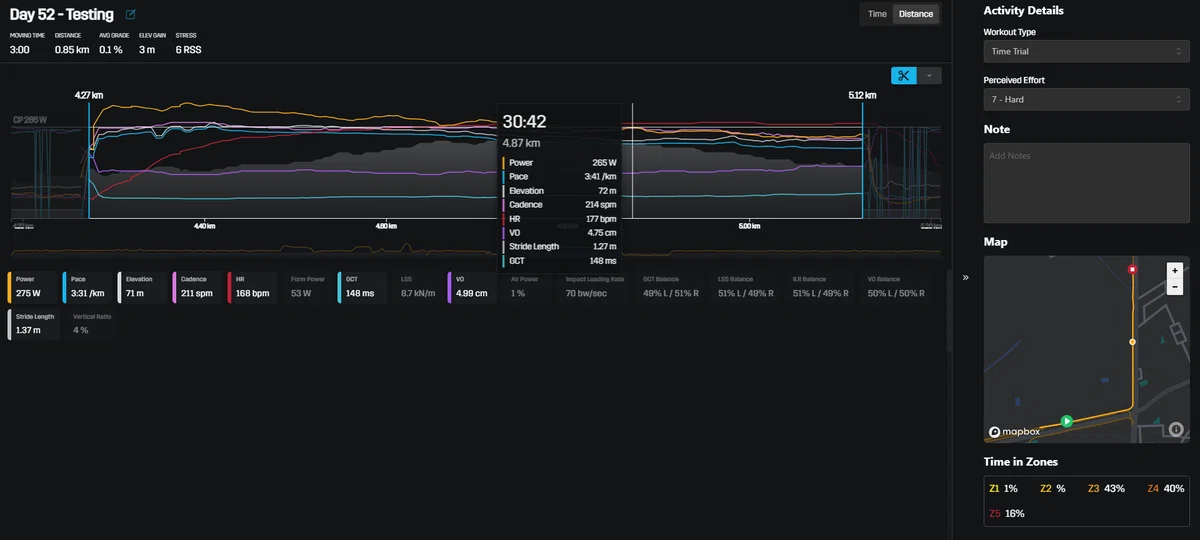Zoom in on the map with the plus button
Image resolution: width=1200 pixels, height=540 pixels.
click(x=1175, y=270)
